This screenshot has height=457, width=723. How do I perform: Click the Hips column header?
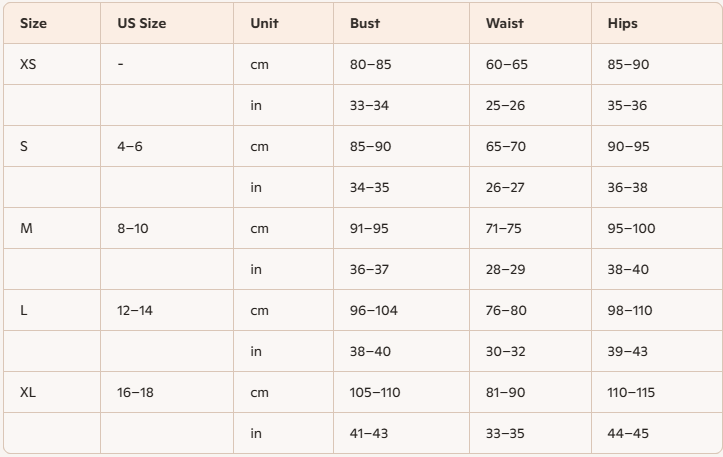[622, 23]
